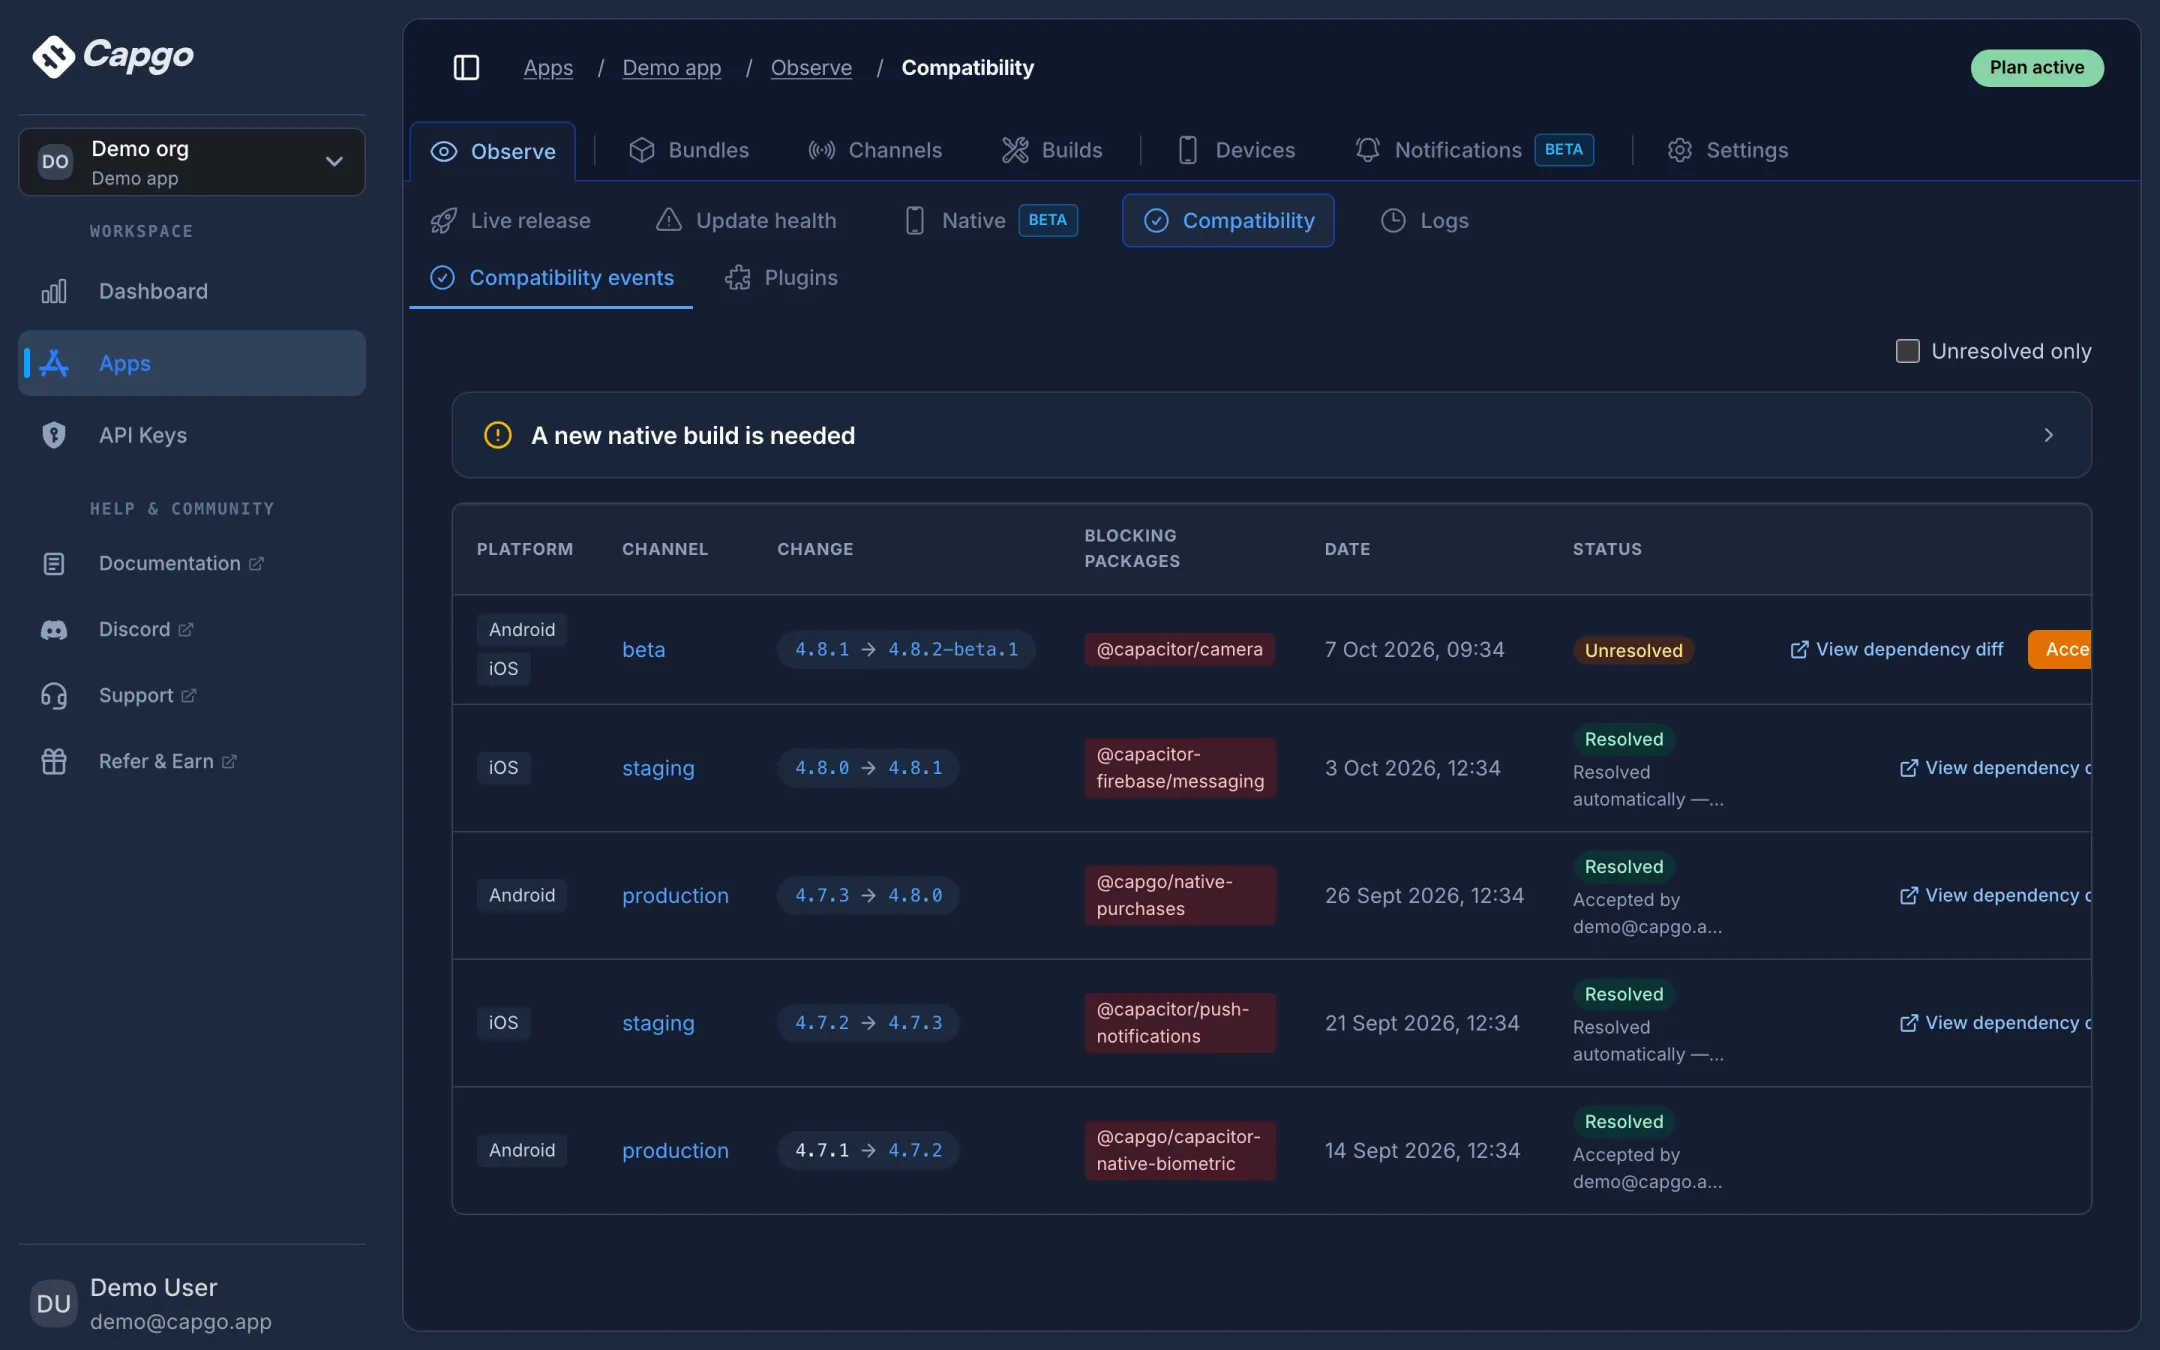Open Devices tab
Image resolution: width=2160 pixels, height=1350 pixels.
tap(1236, 150)
